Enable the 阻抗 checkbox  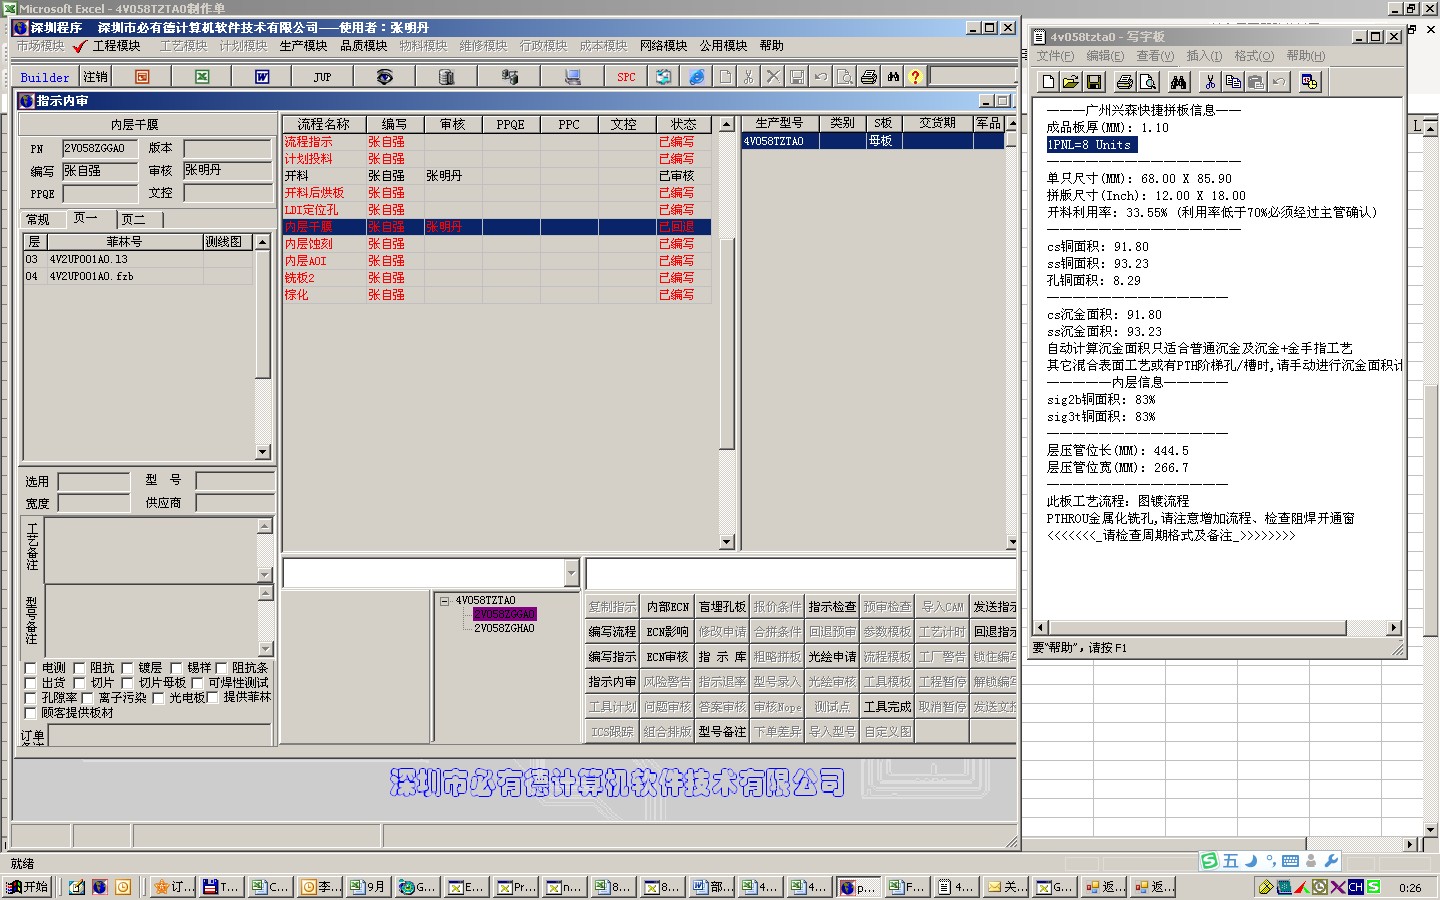coord(79,668)
